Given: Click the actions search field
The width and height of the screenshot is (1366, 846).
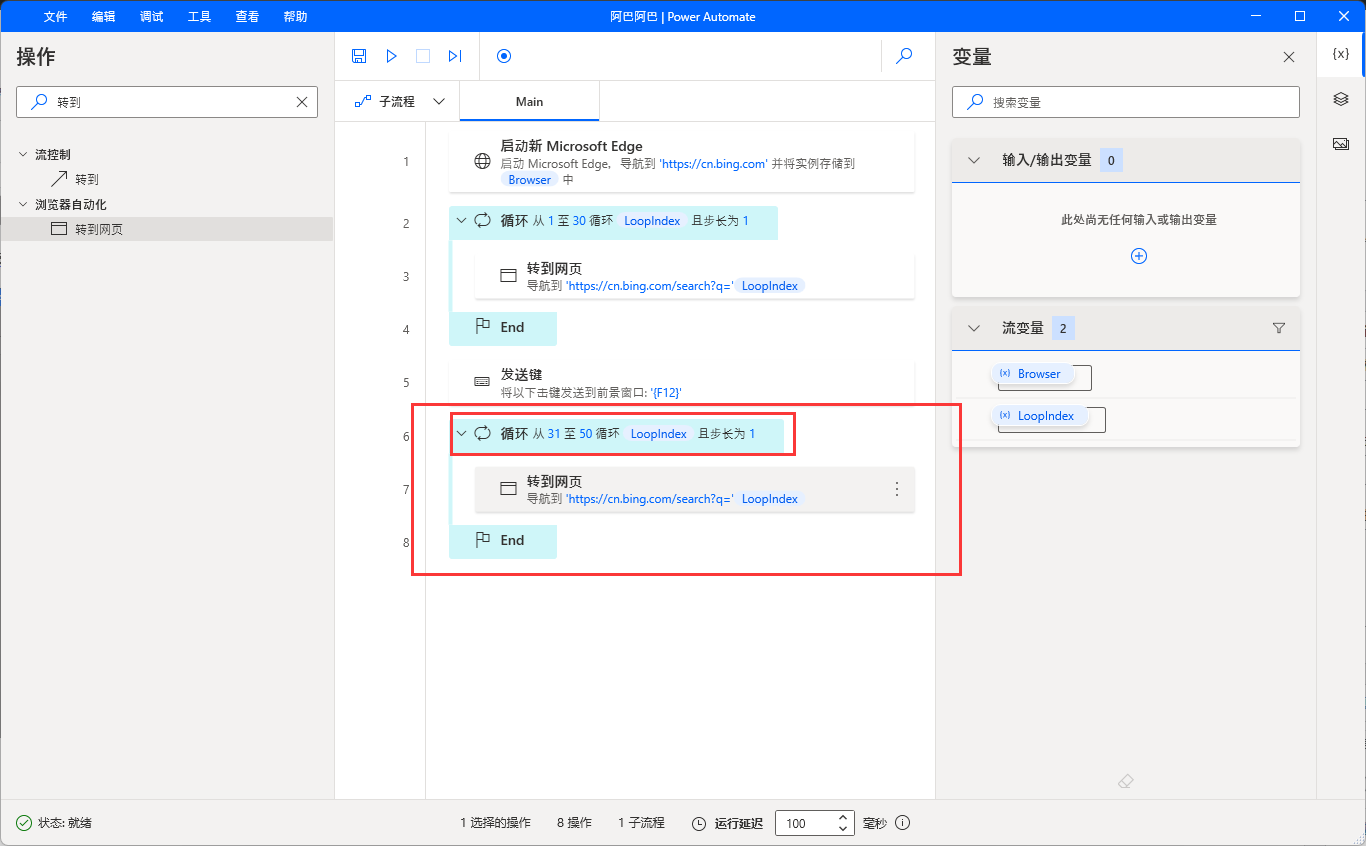Looking at the screenshot, I should 167,102.
